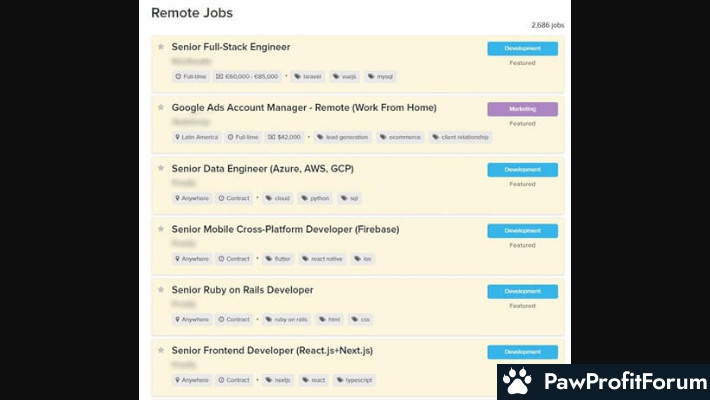The height and width of the screenshot is (400, 710).
Task: Select the typescript tag
Action: point(355,380)
